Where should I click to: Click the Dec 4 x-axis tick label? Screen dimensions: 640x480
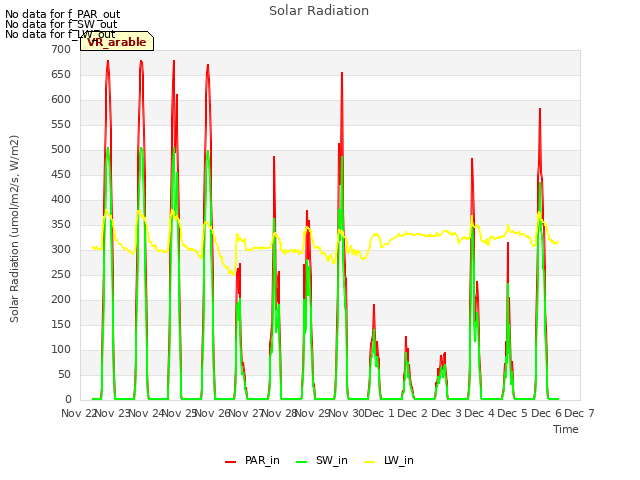[480, 413]
